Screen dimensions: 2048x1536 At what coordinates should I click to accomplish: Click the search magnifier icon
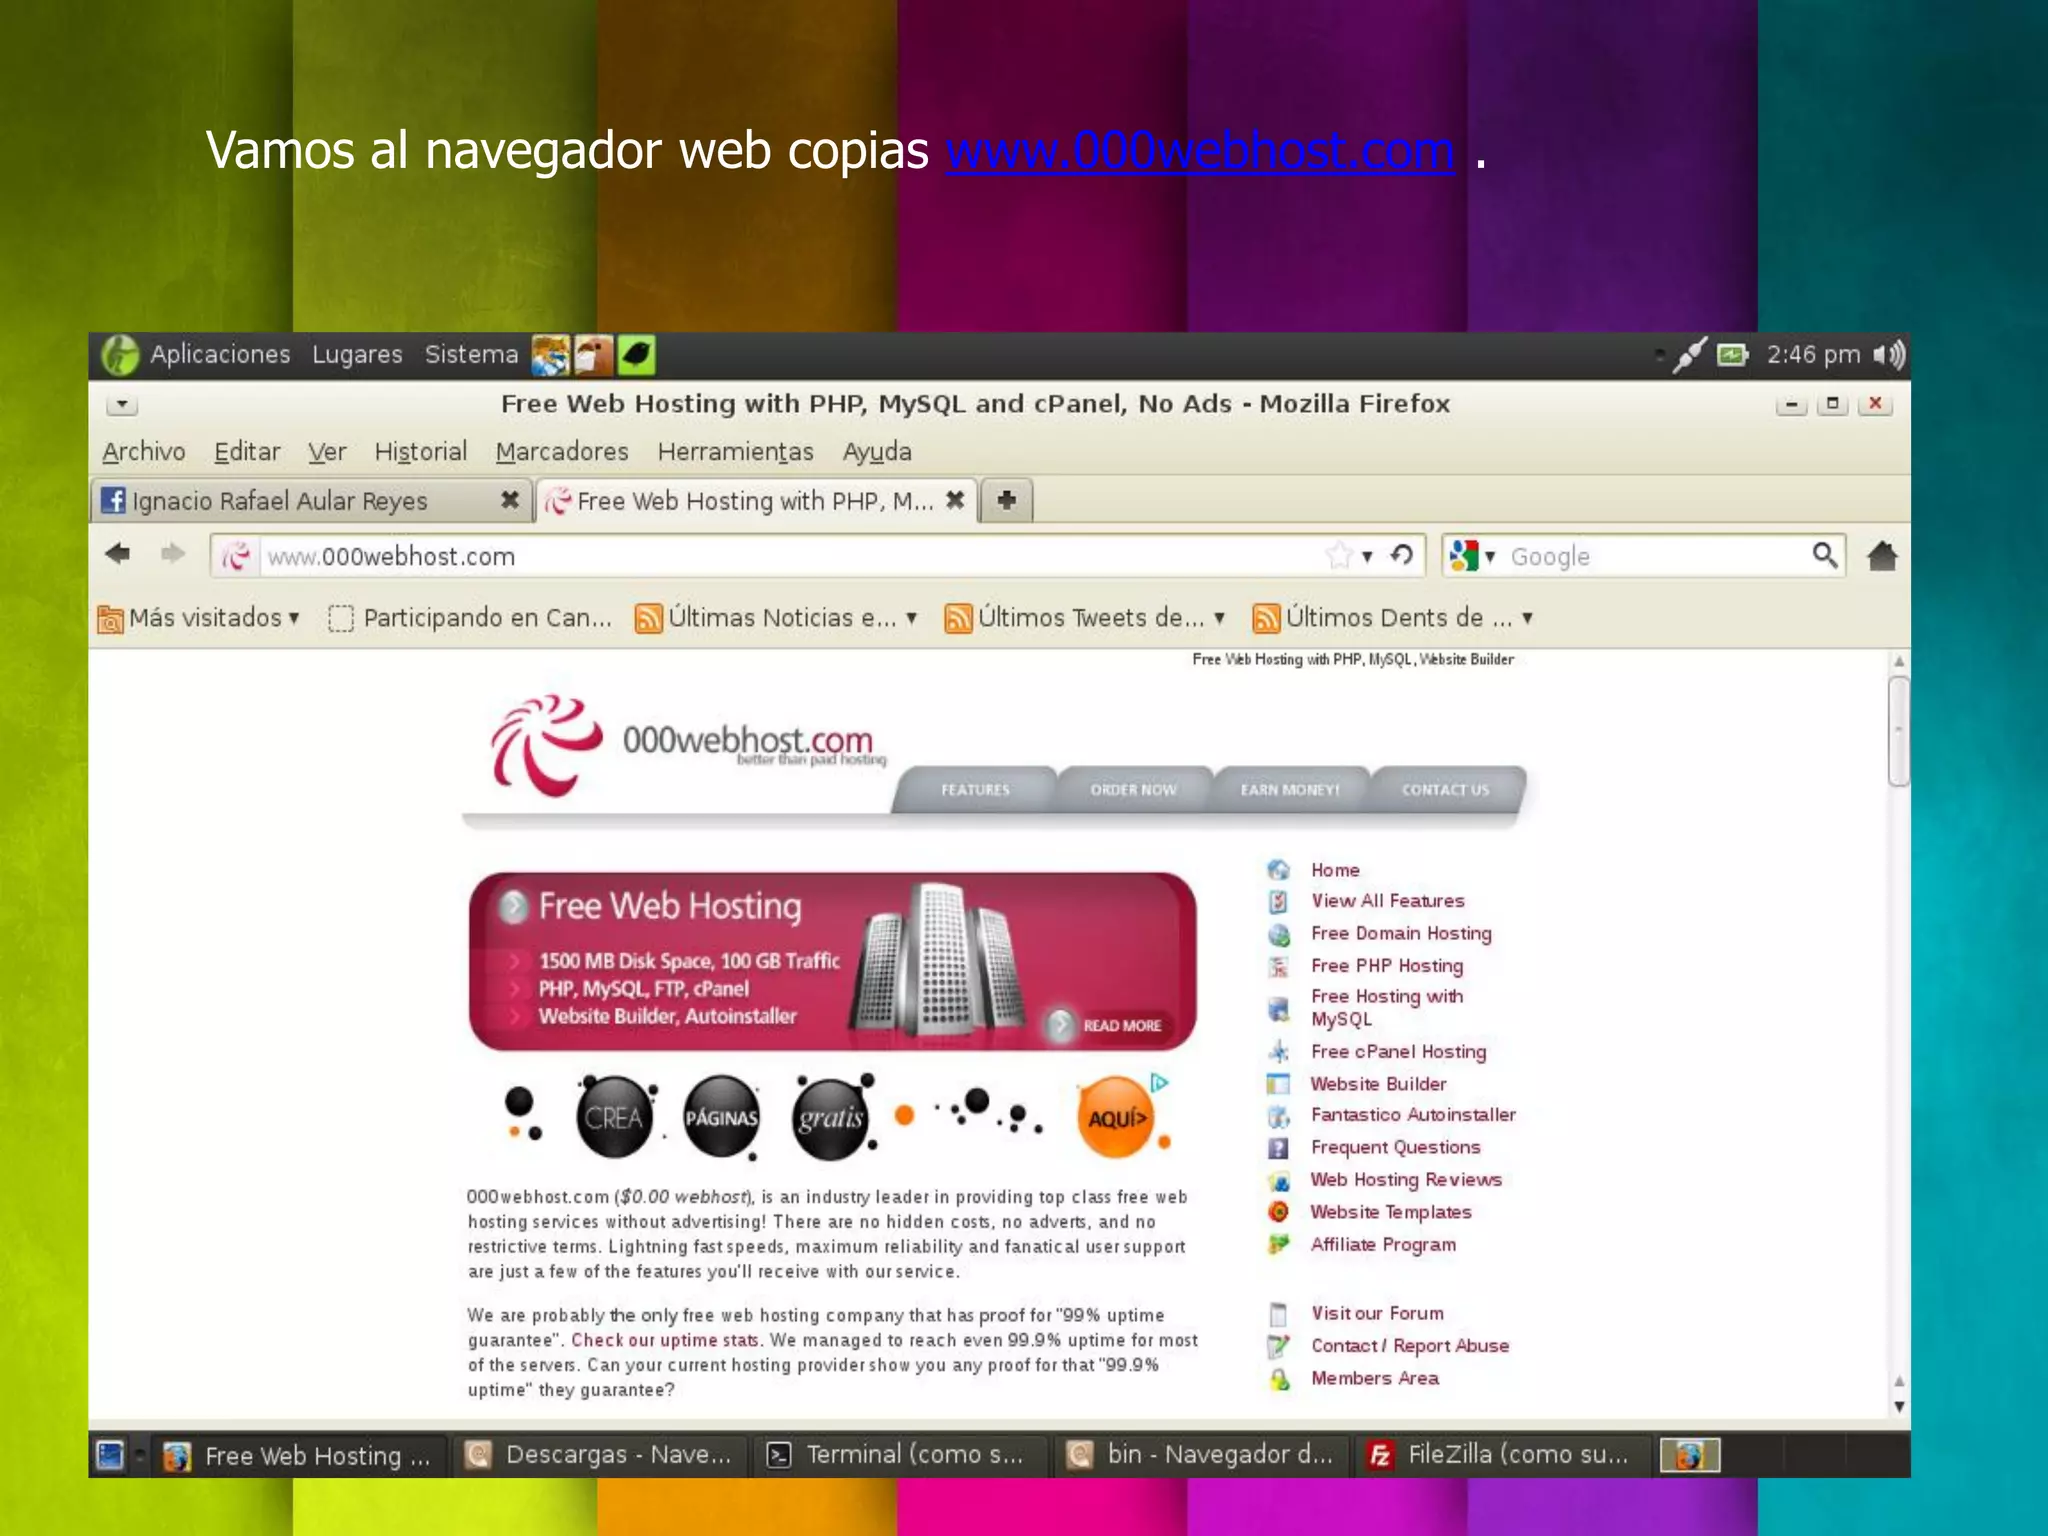pyautogui.click(x=1825, y=555)
